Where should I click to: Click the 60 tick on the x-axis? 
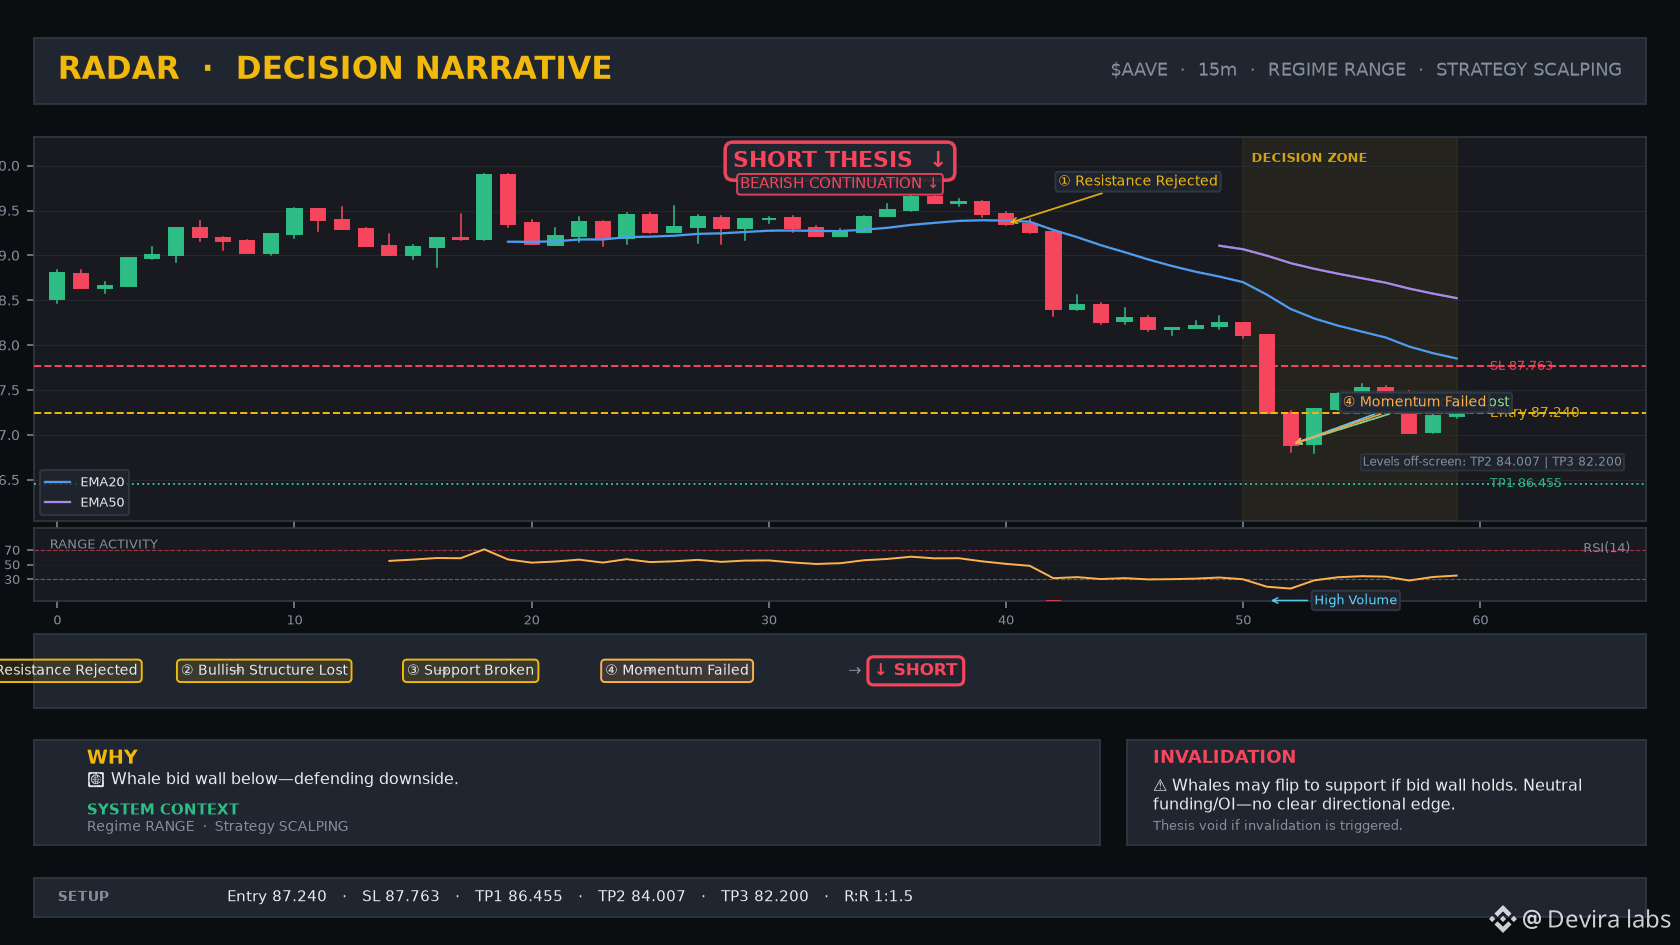1480,620
